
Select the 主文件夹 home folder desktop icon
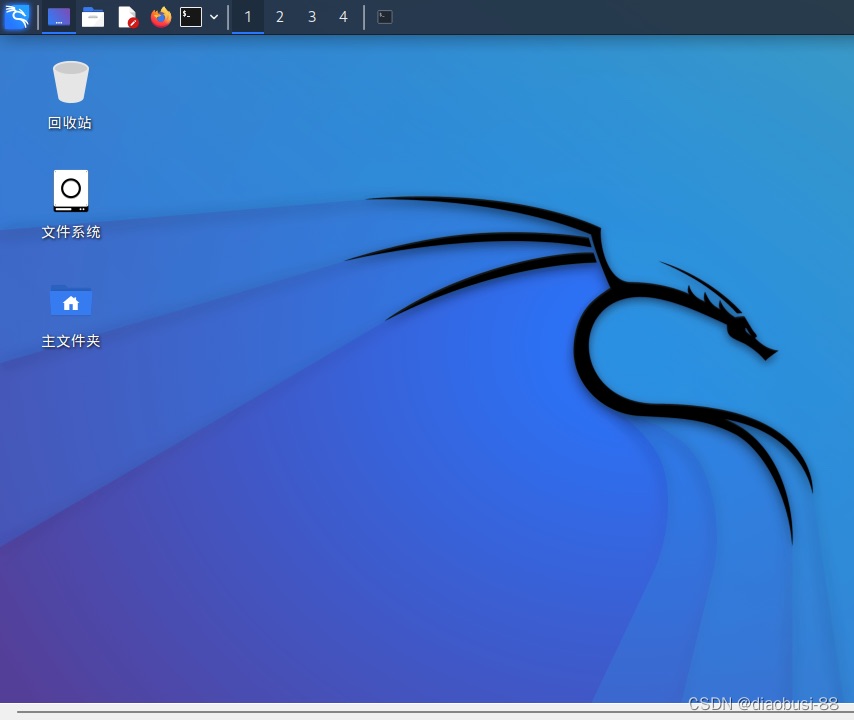(71, 300)
